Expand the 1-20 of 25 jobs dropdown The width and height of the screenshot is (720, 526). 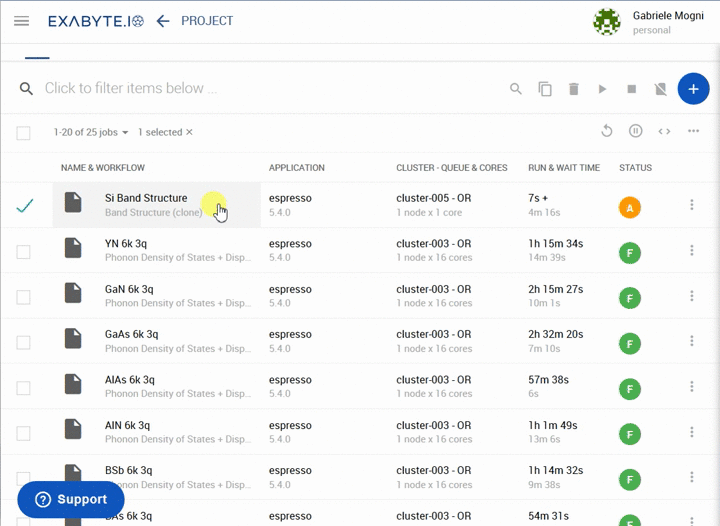92,132
